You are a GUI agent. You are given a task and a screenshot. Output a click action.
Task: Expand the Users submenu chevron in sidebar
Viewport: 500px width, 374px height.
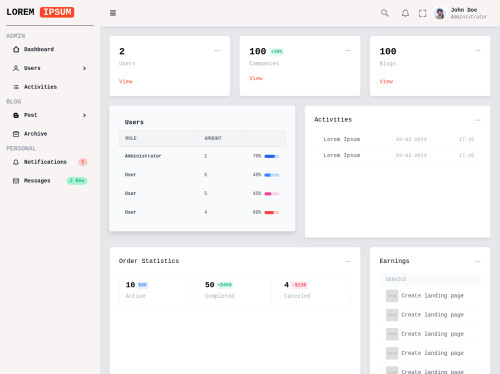(x=84, y=68)
